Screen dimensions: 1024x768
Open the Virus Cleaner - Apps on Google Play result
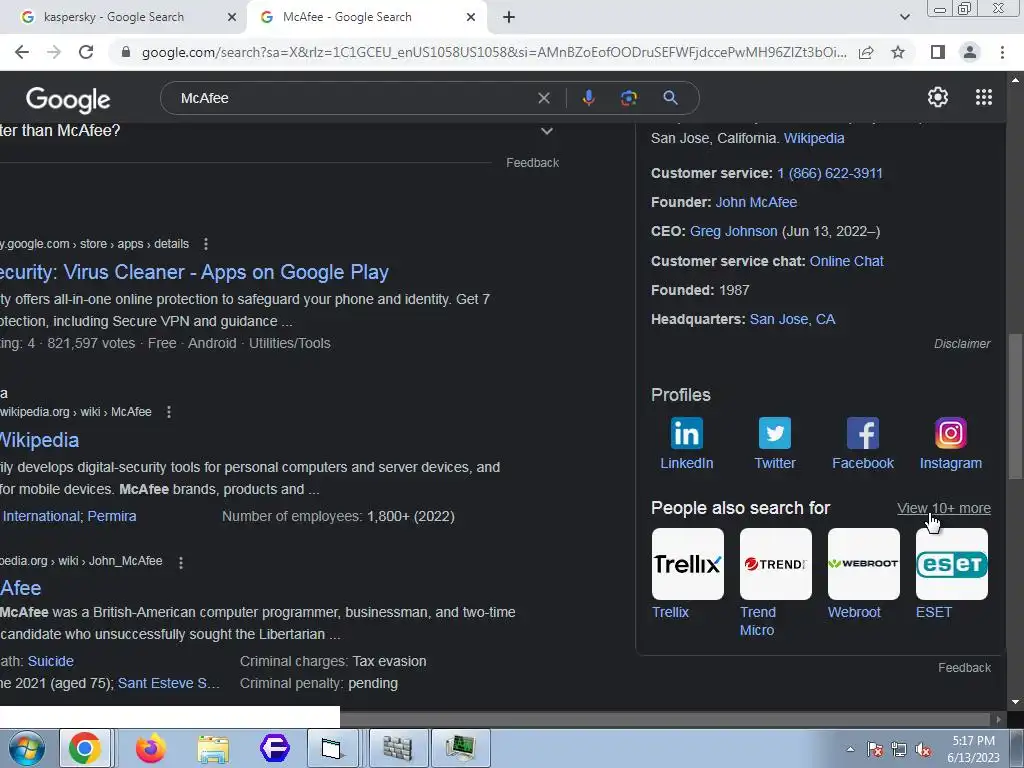coord(195,272)
